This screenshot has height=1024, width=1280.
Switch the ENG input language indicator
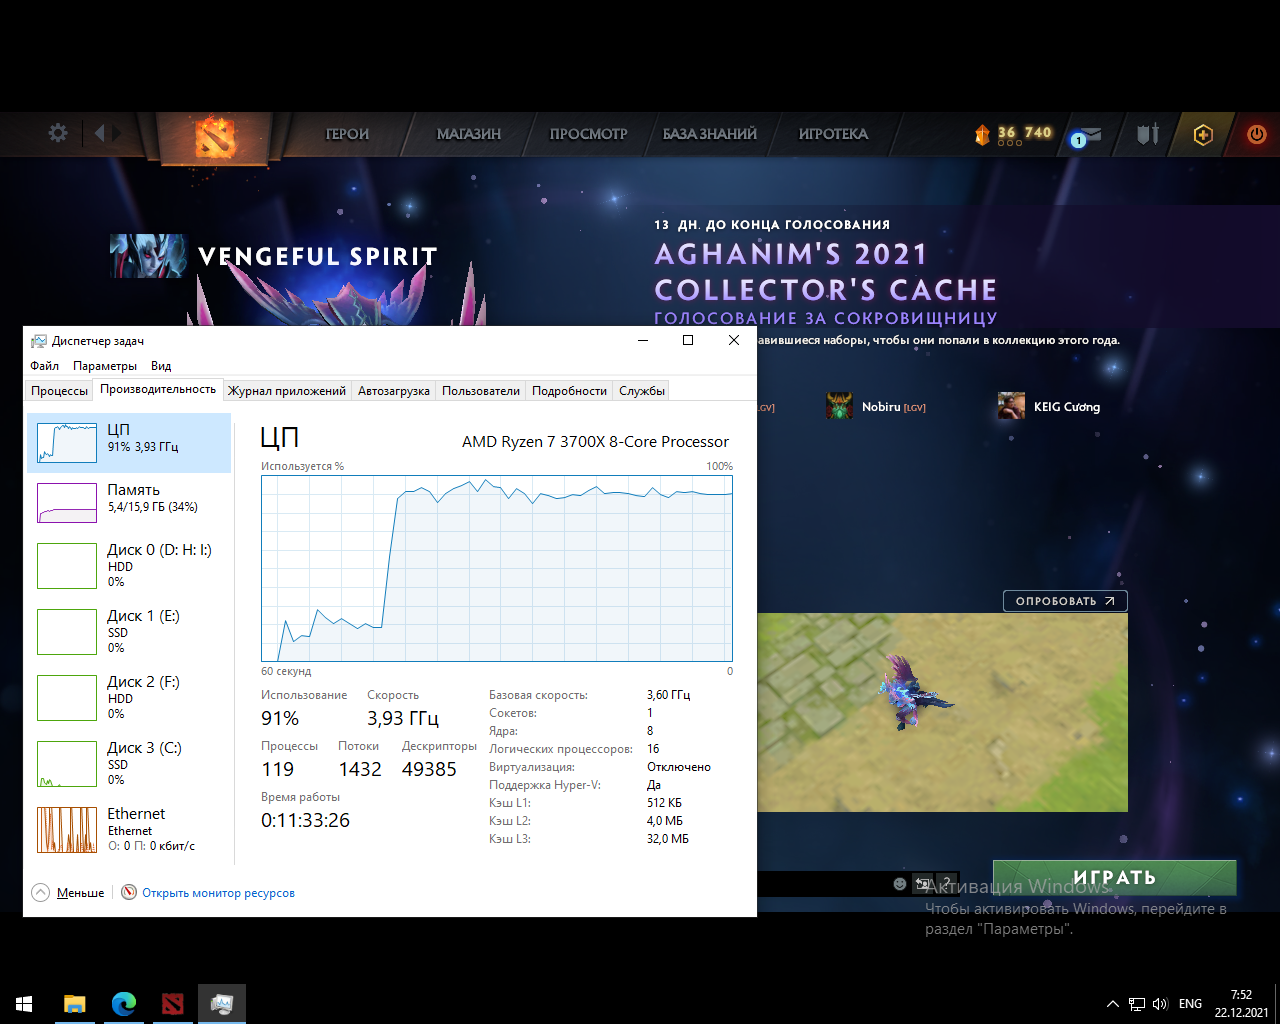1190,1004
